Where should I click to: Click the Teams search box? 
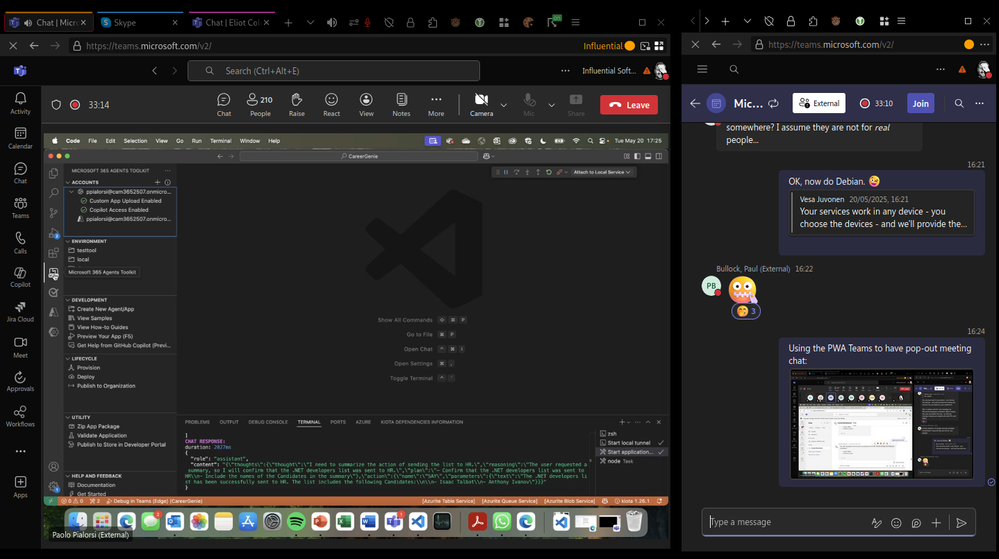pyautogui.click(x=334, y=71)
